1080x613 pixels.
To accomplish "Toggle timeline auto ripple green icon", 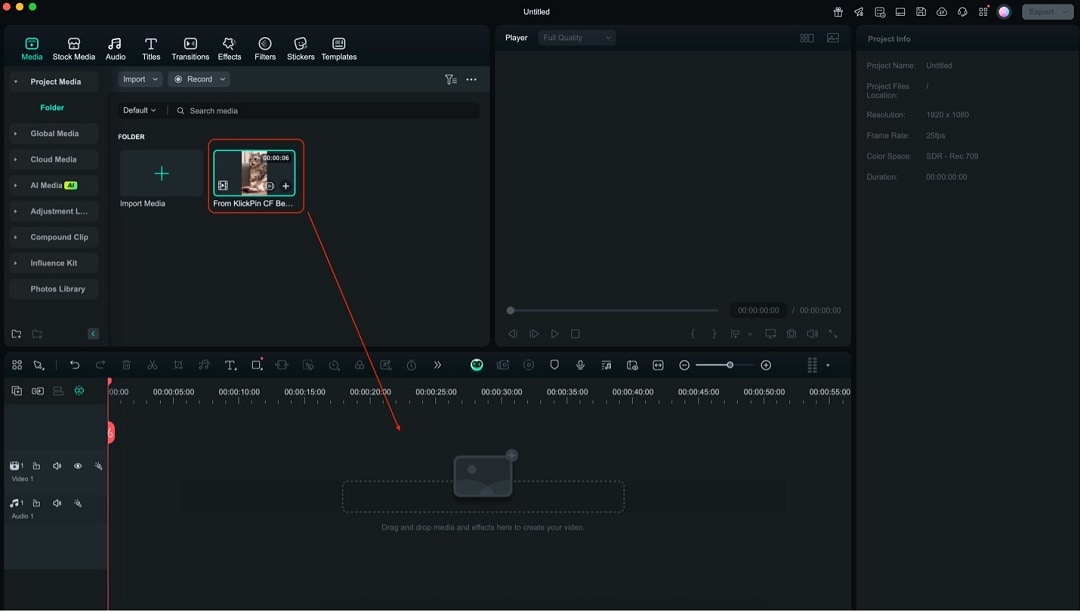I will tap(79, 392).
